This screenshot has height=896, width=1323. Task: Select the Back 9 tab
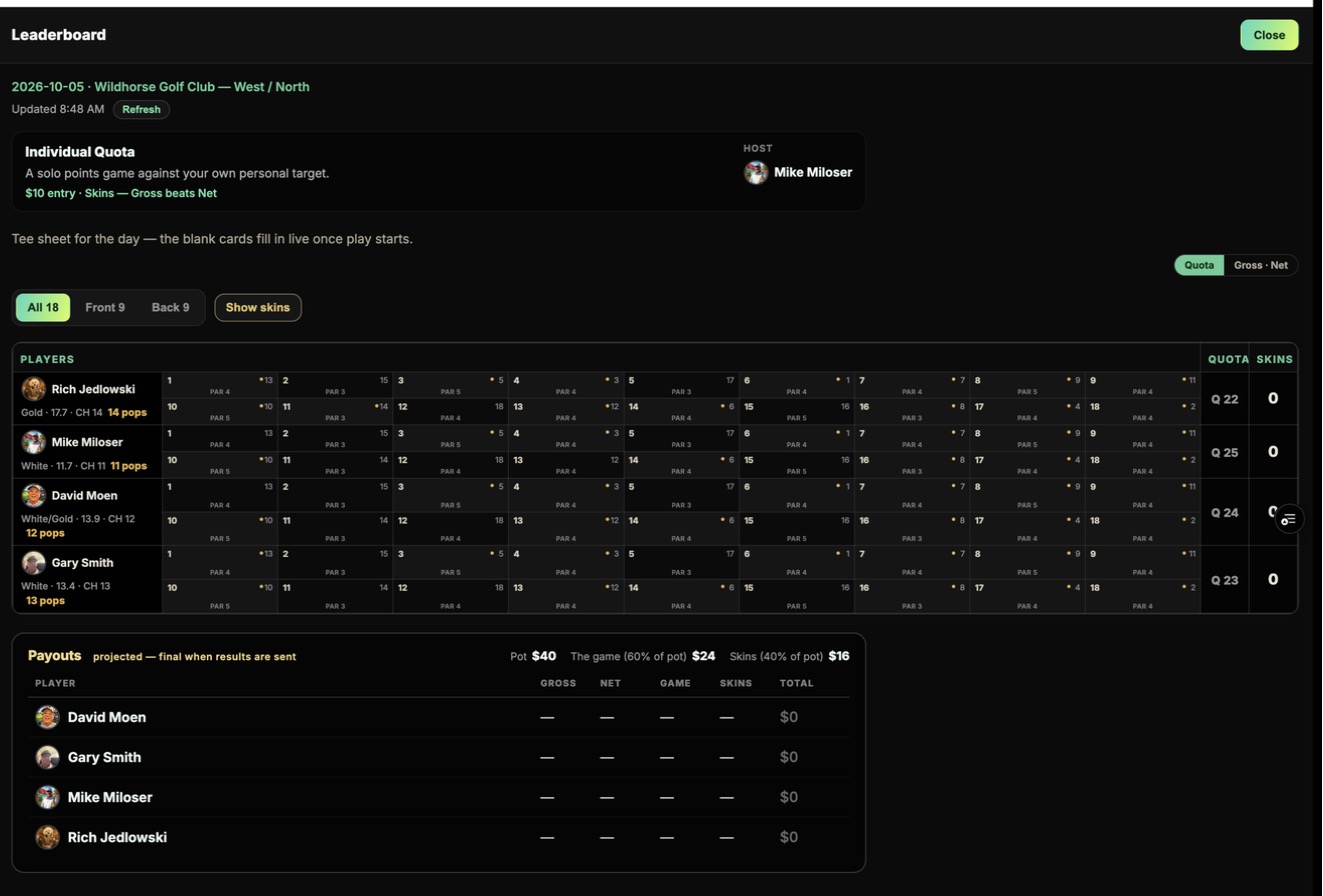coord(170,307)
